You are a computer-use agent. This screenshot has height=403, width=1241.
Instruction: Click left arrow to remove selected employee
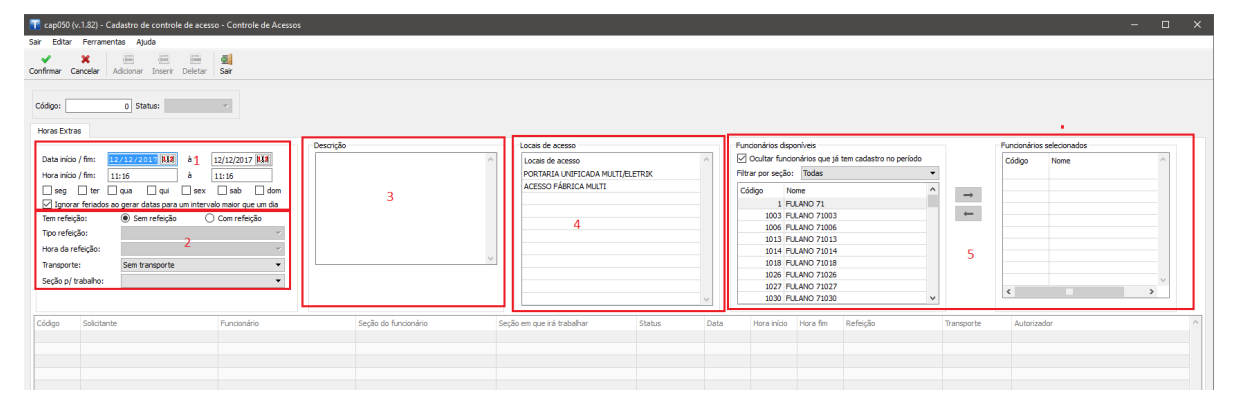[967, 213]
